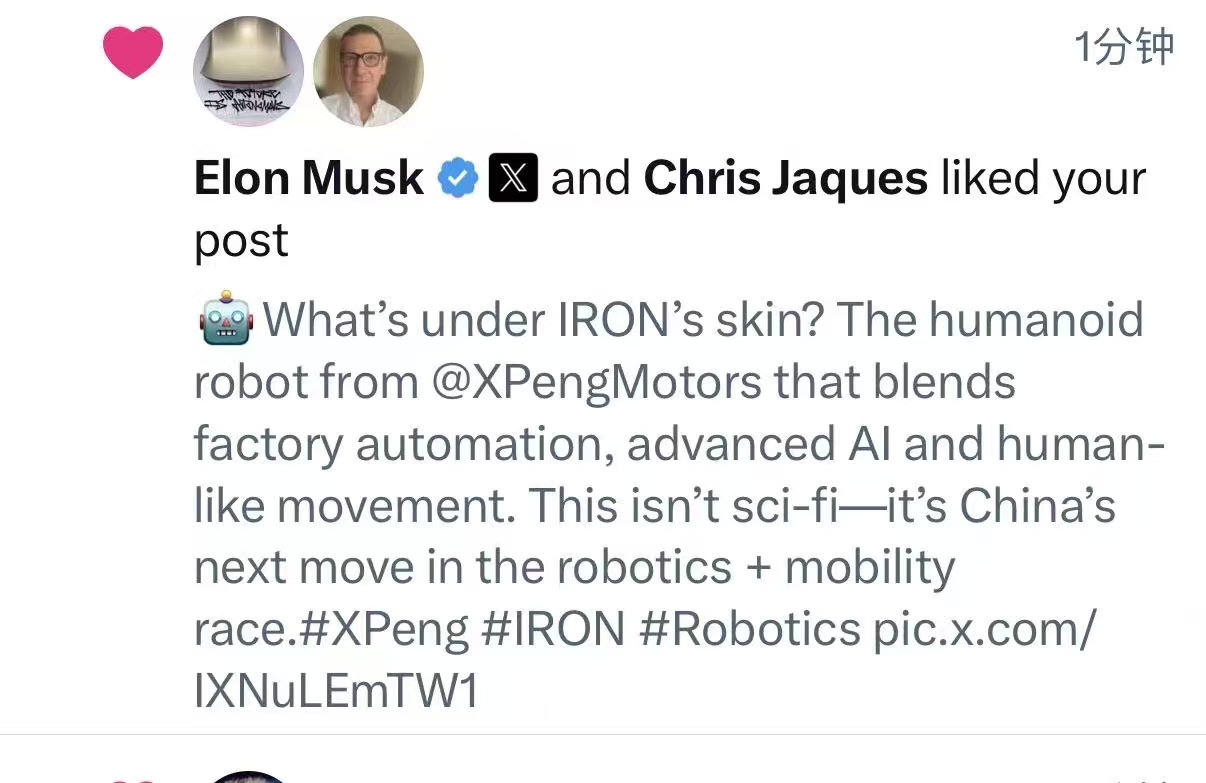Viewport: 1206px width, 783px height.
Task: Click the blue verified checkmark badge
Action: coord(459,179)
